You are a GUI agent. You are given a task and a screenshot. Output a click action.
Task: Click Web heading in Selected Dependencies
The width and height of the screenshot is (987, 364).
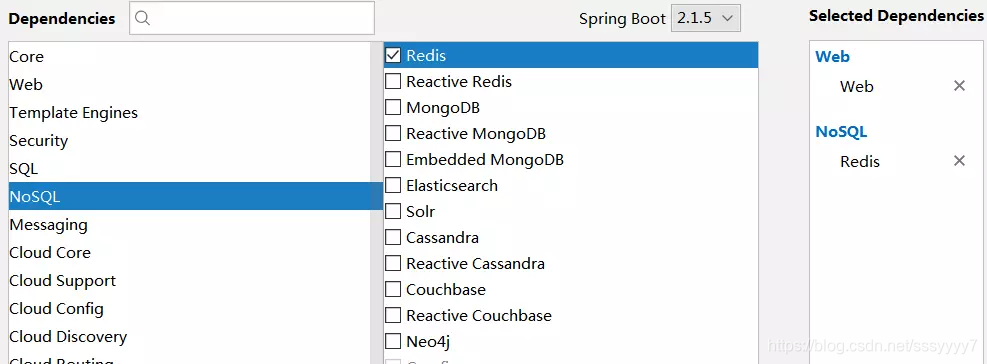832,57
